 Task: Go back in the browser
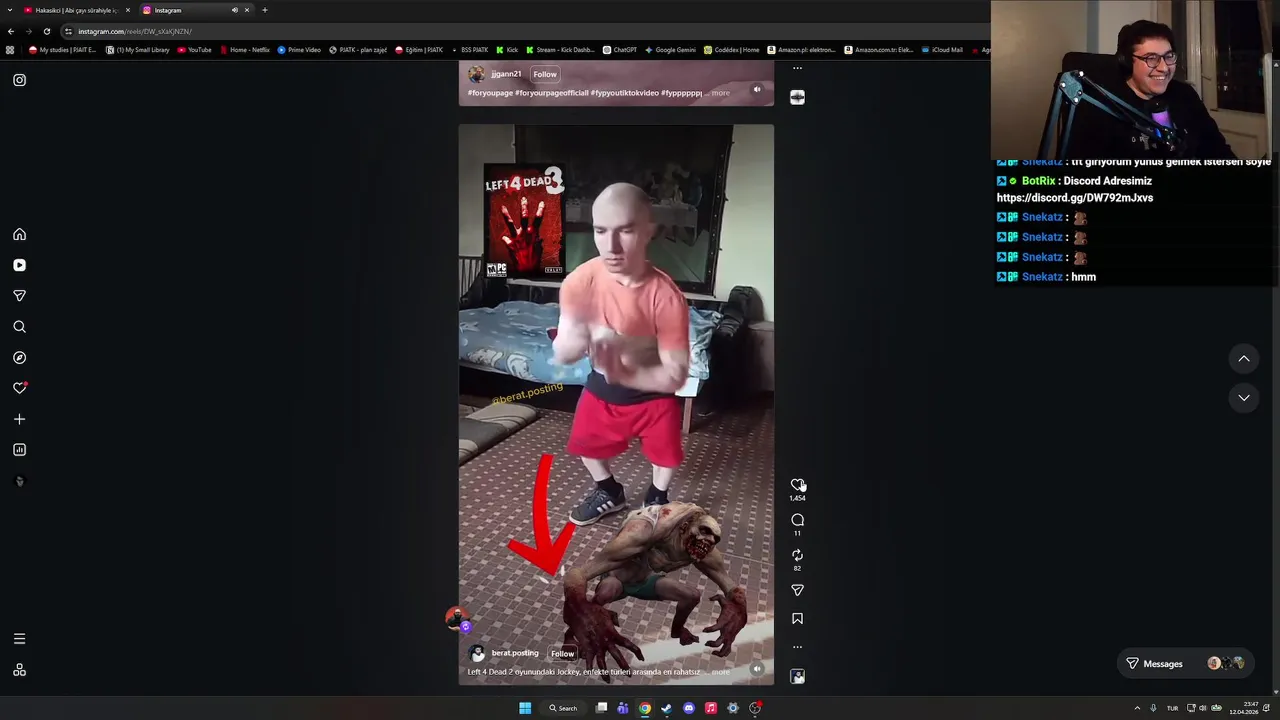(11, 31)
